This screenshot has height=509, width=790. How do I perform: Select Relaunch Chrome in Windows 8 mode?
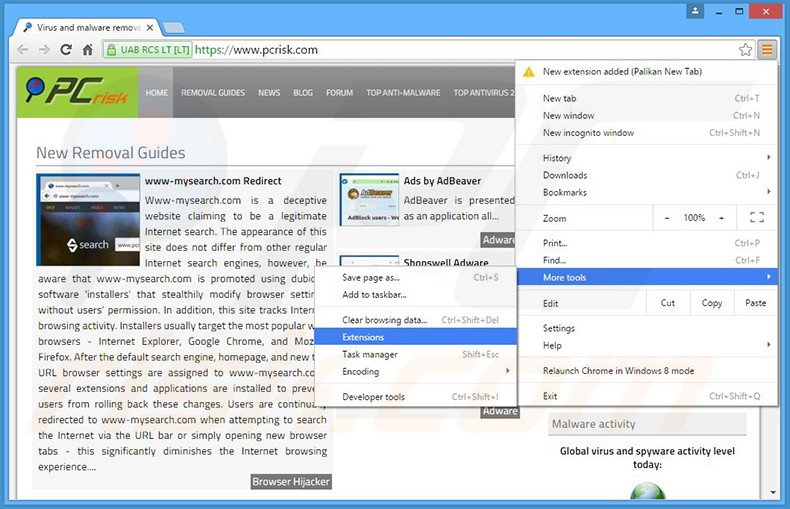646,370
